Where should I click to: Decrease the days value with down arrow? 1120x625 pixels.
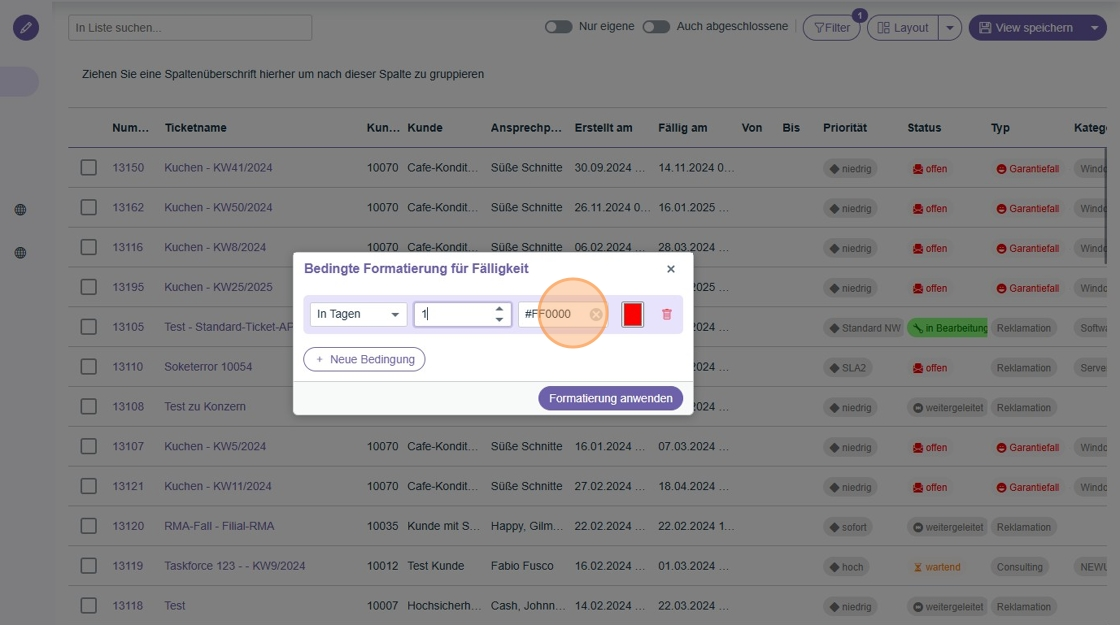[x=499, y=320]
